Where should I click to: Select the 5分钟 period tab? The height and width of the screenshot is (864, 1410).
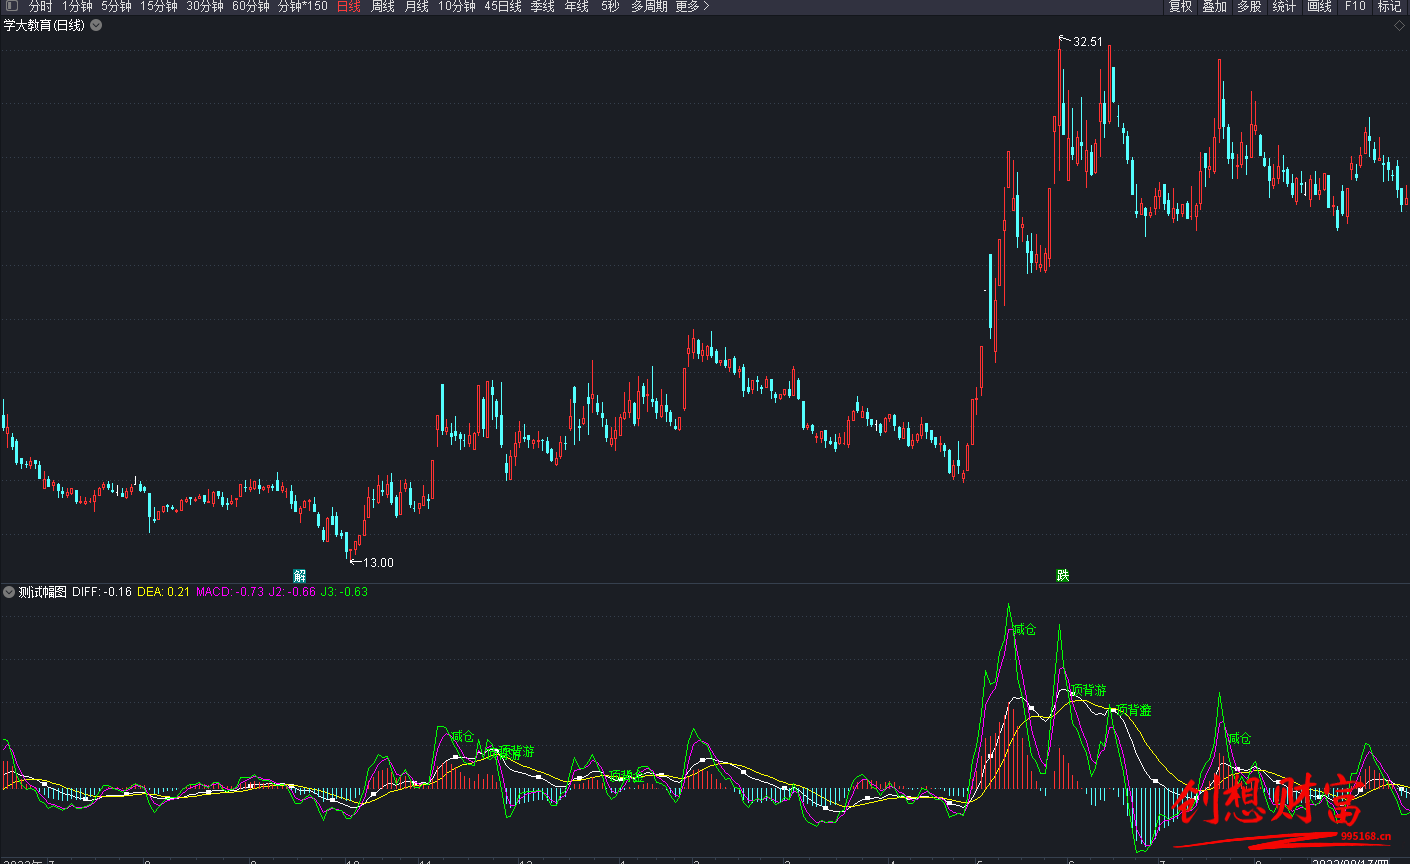click(116, 6)
